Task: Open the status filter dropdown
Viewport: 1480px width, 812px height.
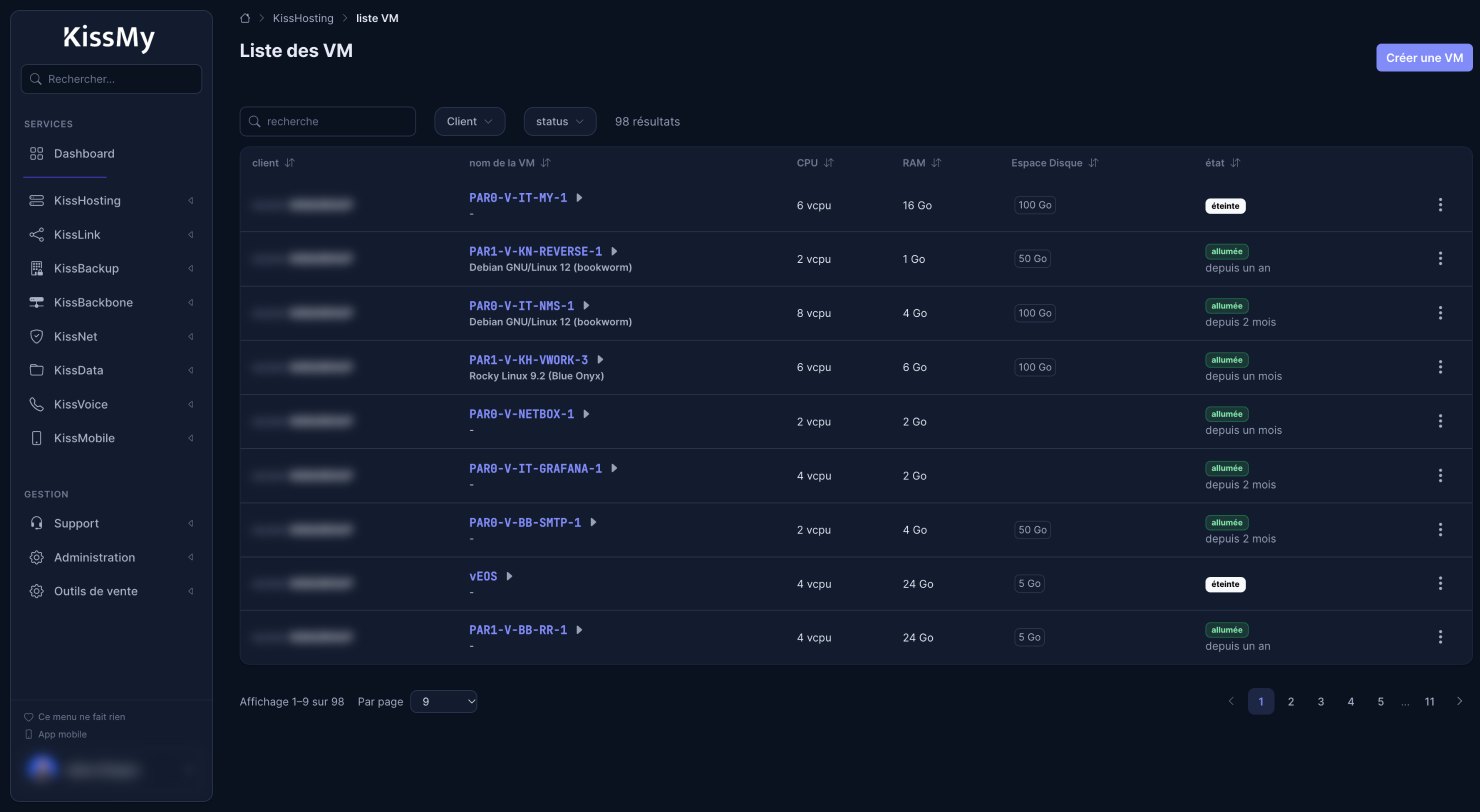Action: pyautogui.click(x=560, y=121)
